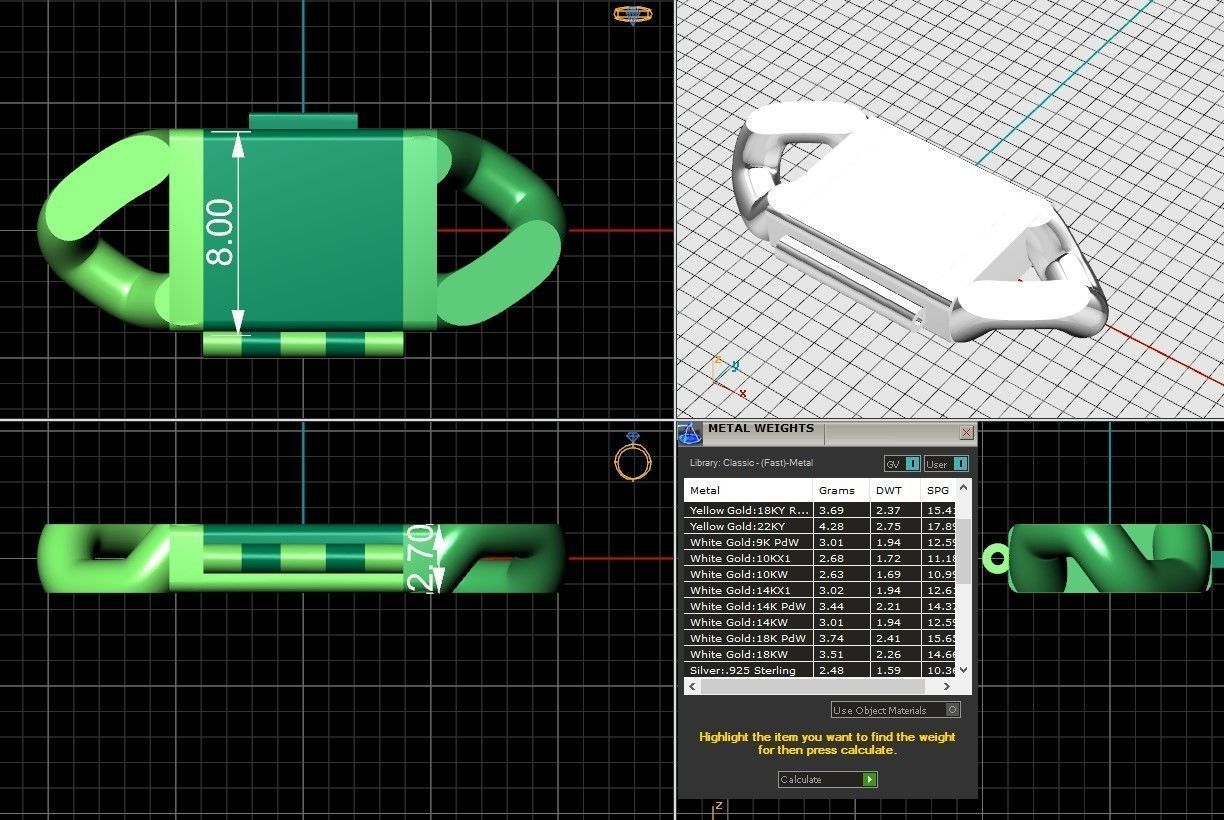
Task: Click the green arrow on Calculate
Action: click(x=870, y=779)
